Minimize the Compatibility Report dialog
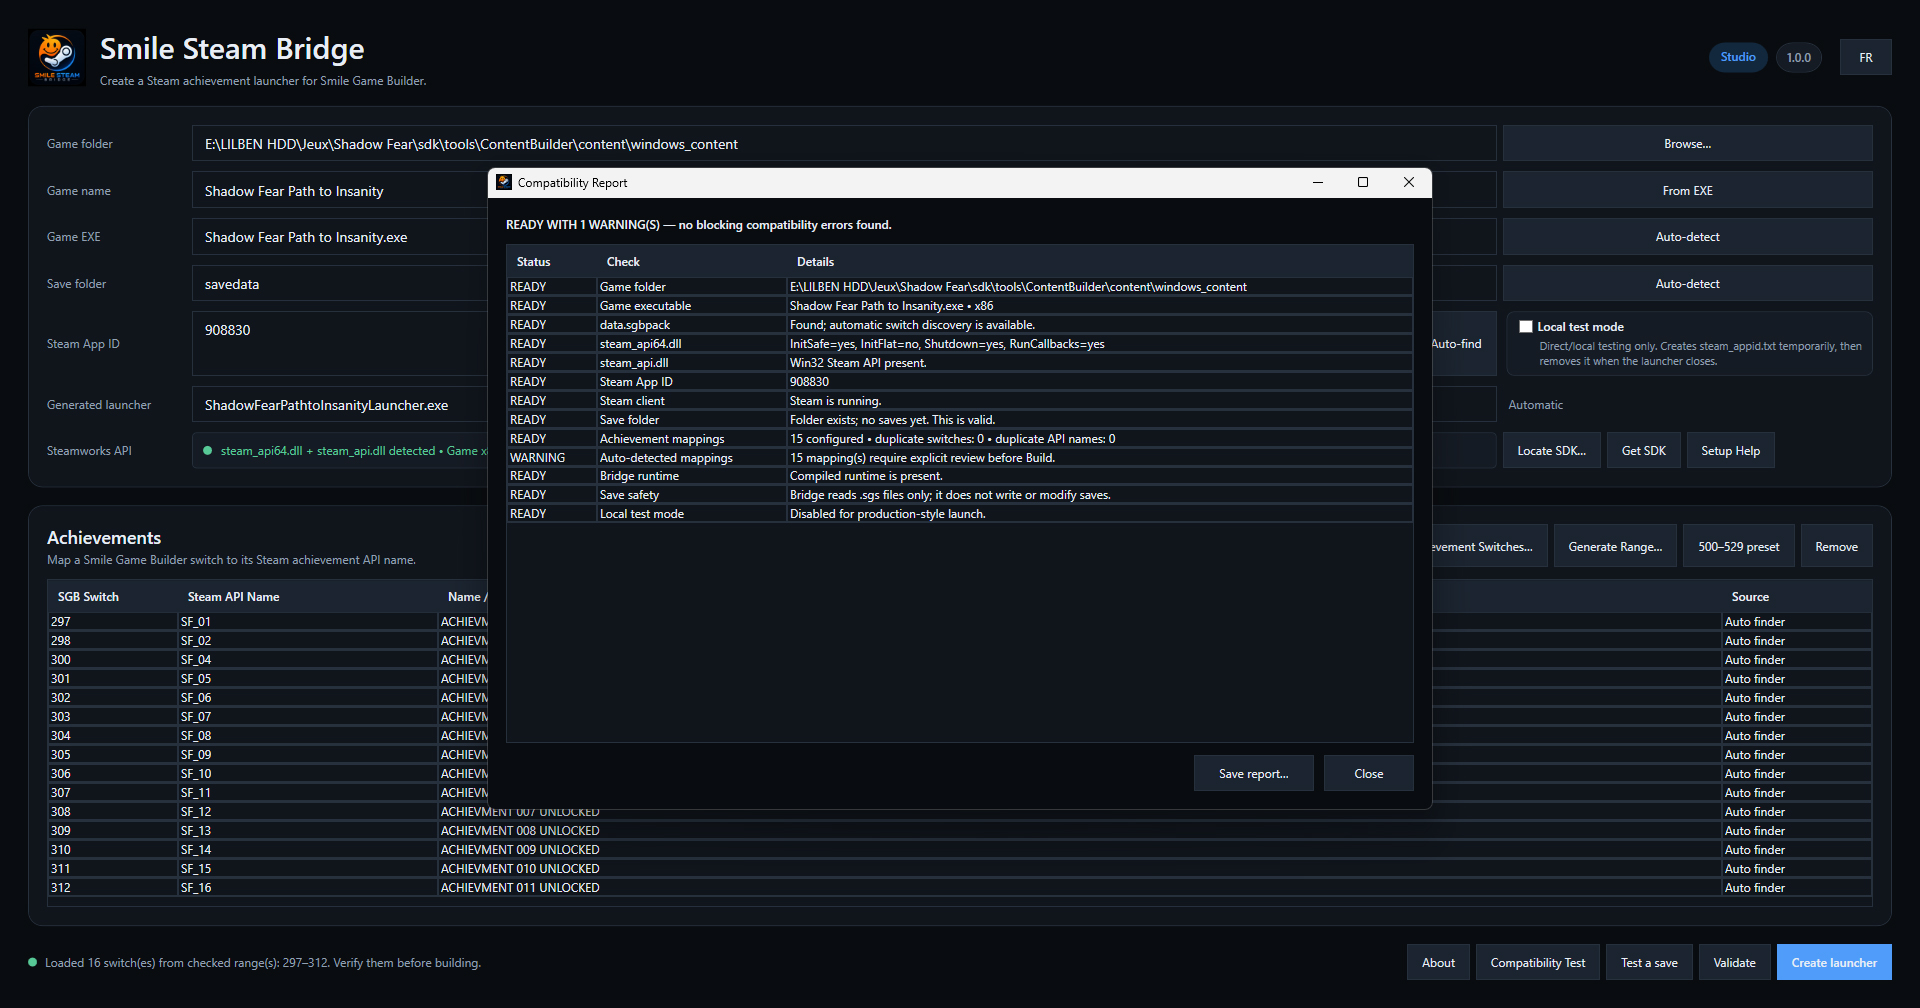This screenshot has width=1920, height=1008. click(x=1318, y=182)
